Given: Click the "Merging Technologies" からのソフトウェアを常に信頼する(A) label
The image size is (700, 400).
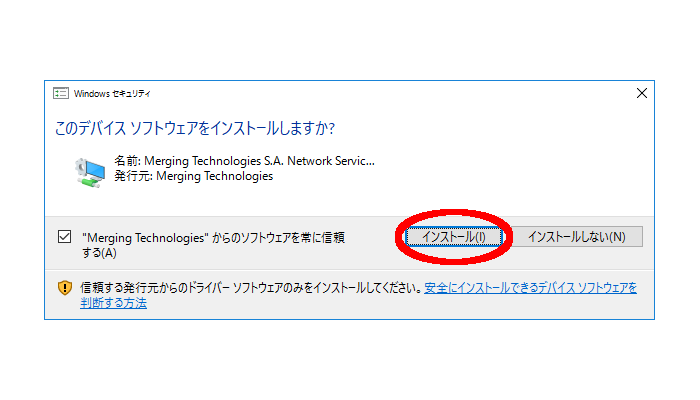Looking at the screenshot, I should point(213,245).
